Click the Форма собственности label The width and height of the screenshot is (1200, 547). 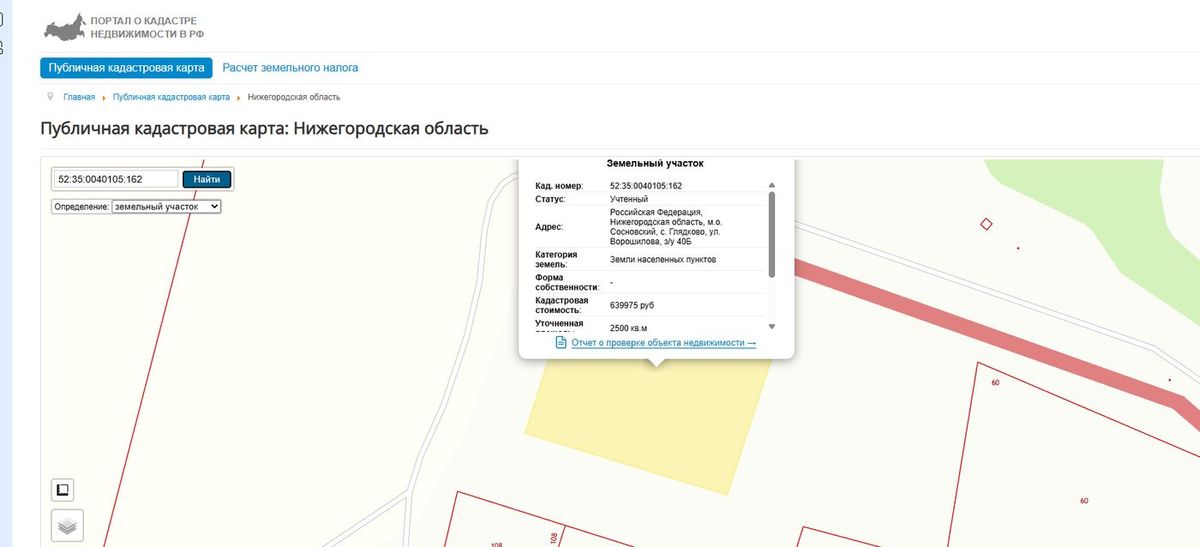566,282
